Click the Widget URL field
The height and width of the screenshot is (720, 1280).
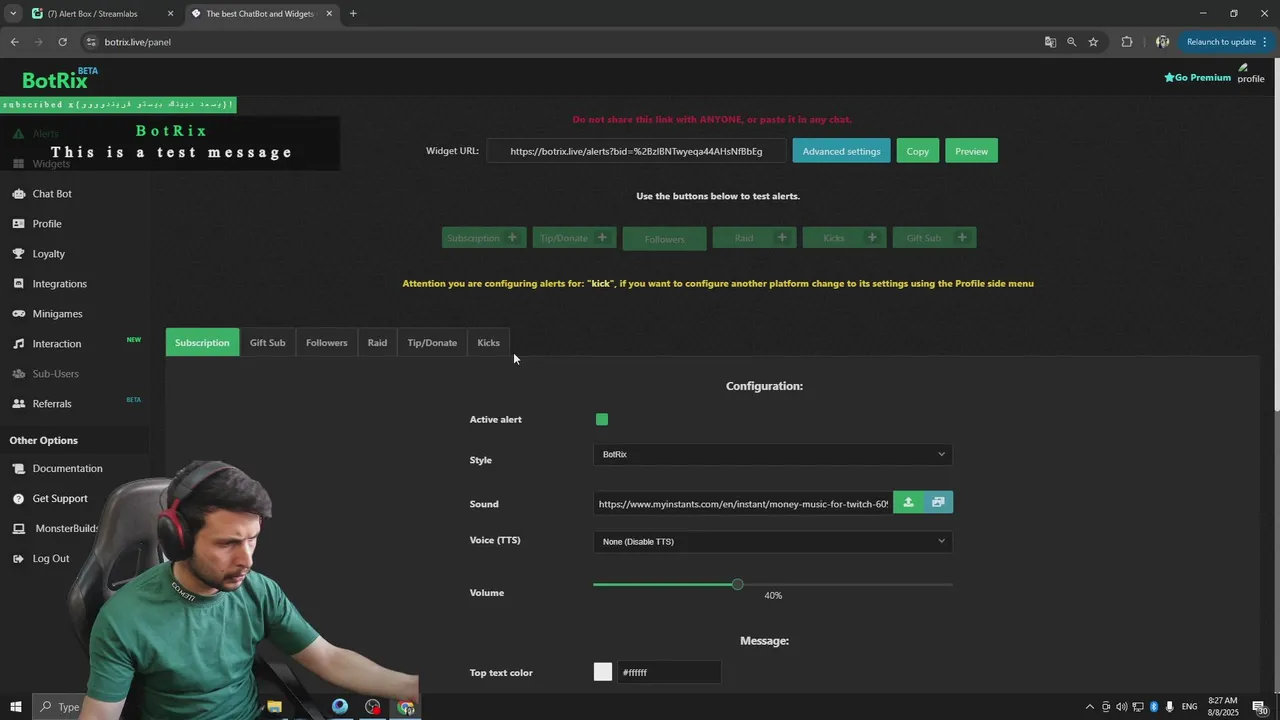(x=637, y=151)
